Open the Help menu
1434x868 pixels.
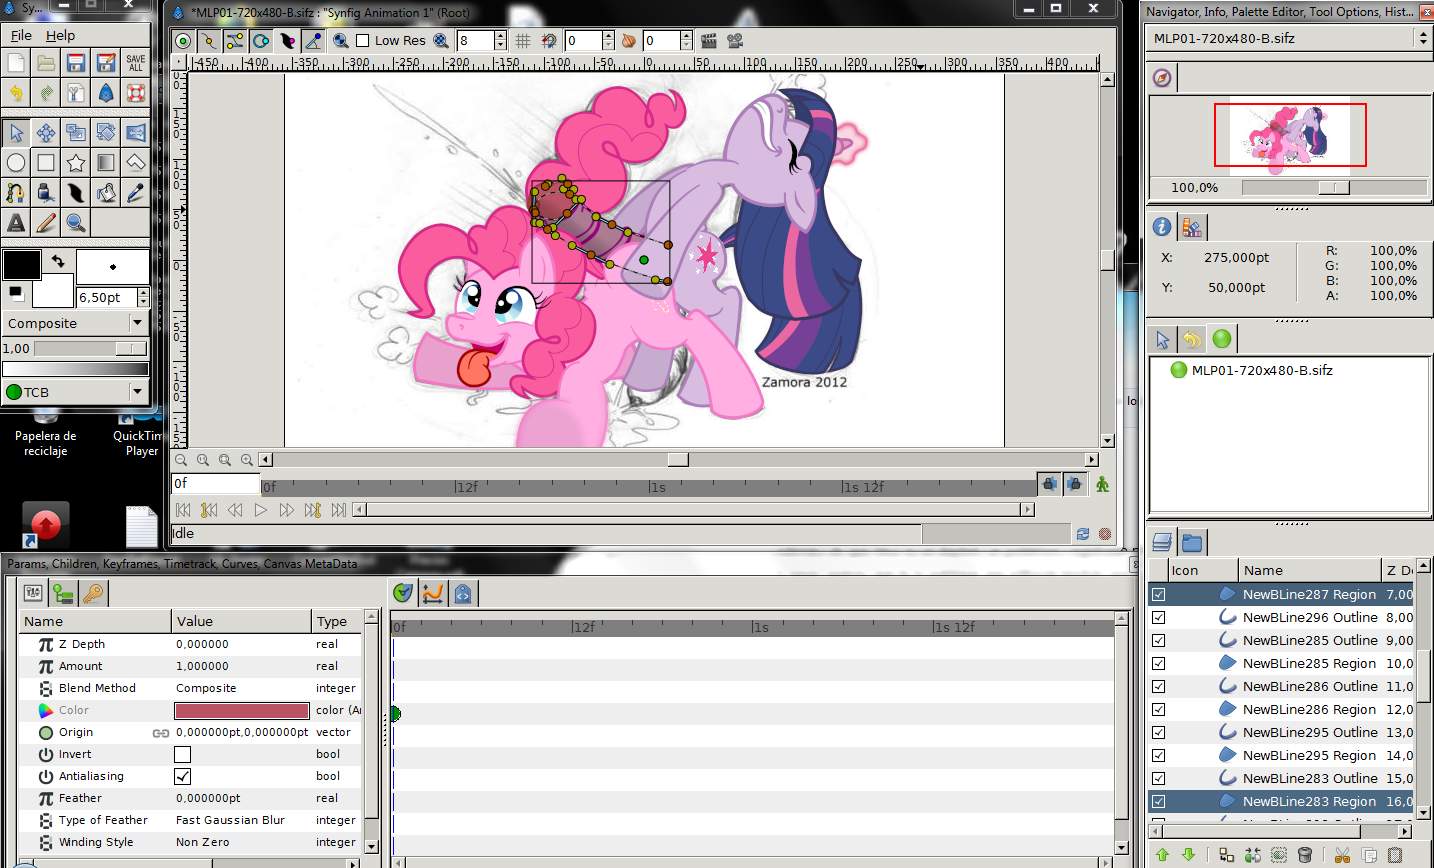coord(60,35)
